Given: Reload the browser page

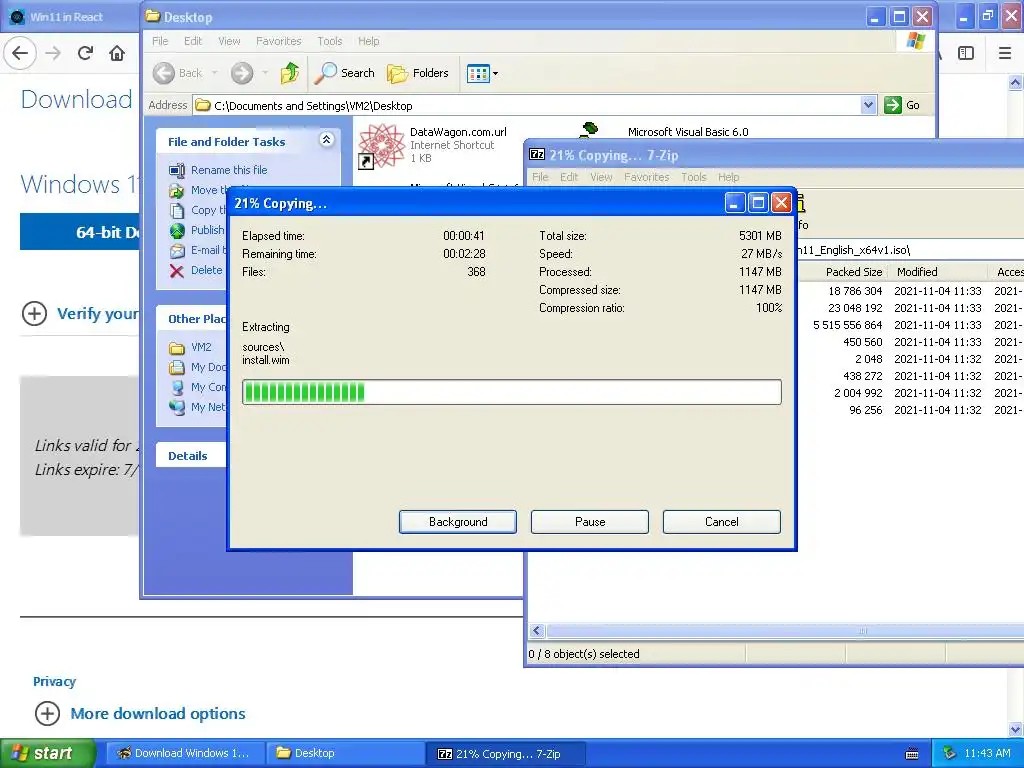Looking at the screenshot, I should (x=85, y=53).
